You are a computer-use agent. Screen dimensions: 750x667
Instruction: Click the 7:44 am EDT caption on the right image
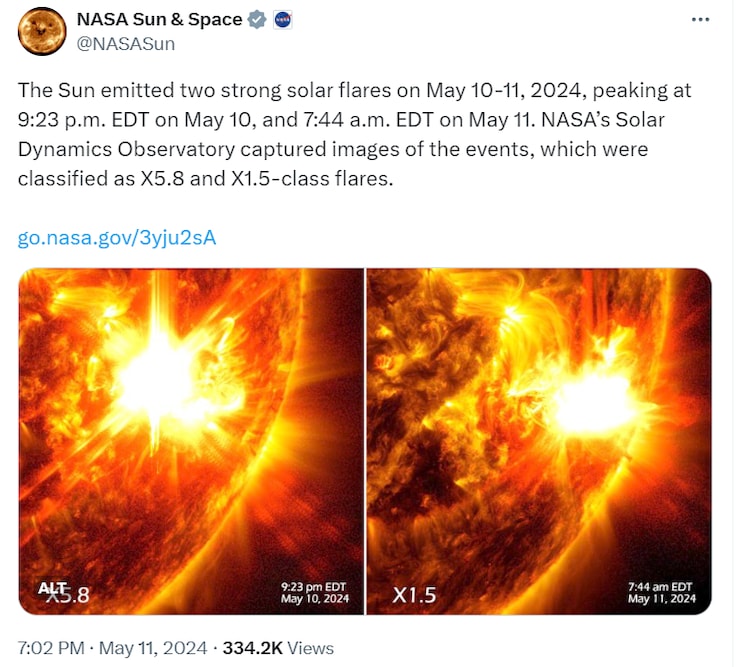[660, 586]
